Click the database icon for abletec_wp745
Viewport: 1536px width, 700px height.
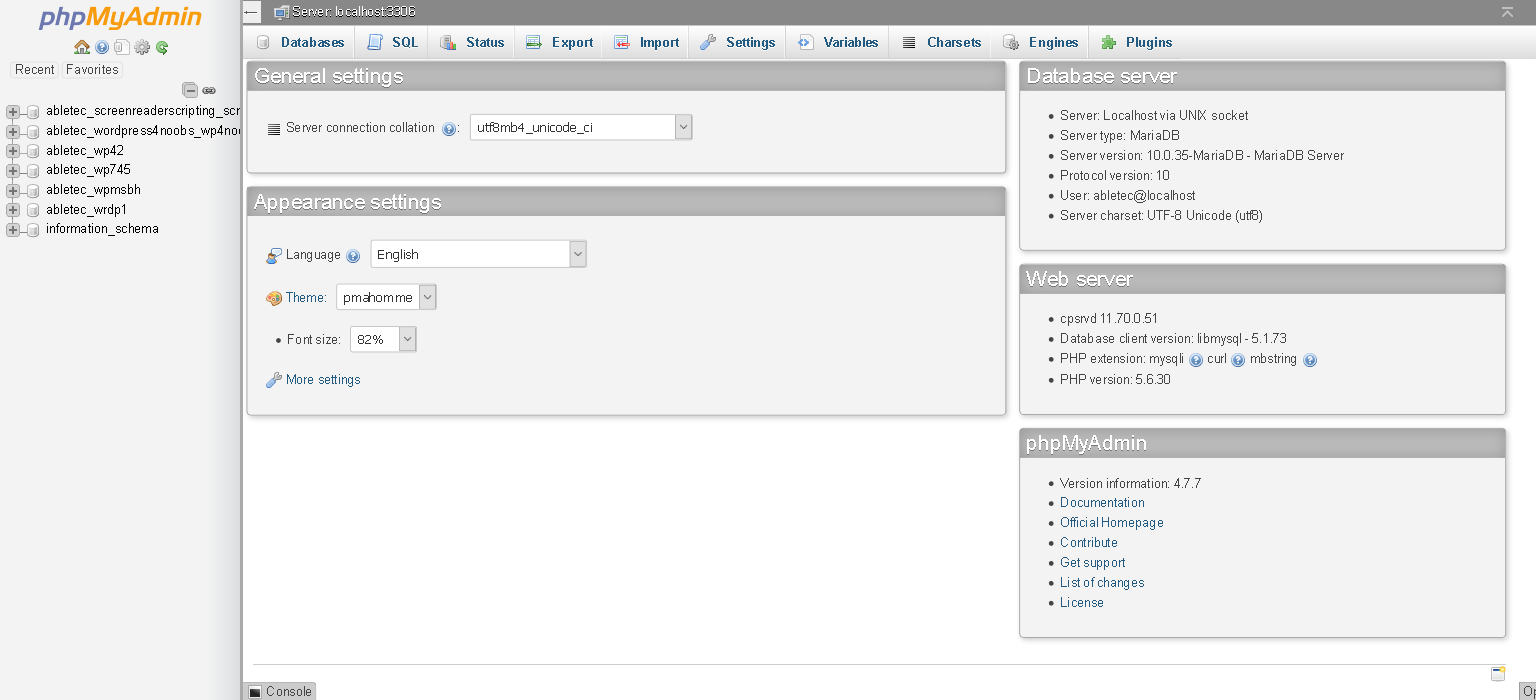click(33, 171)
